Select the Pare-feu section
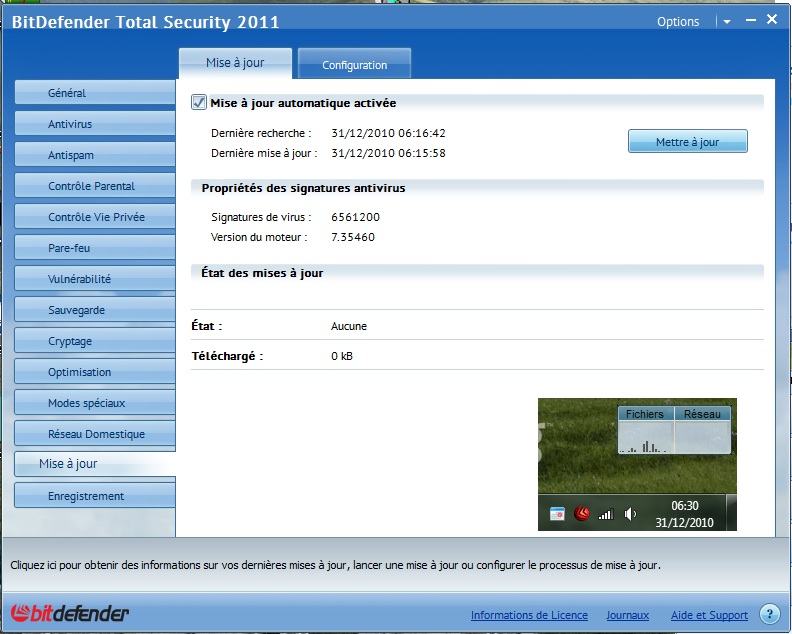 click(x=94, y=248)
